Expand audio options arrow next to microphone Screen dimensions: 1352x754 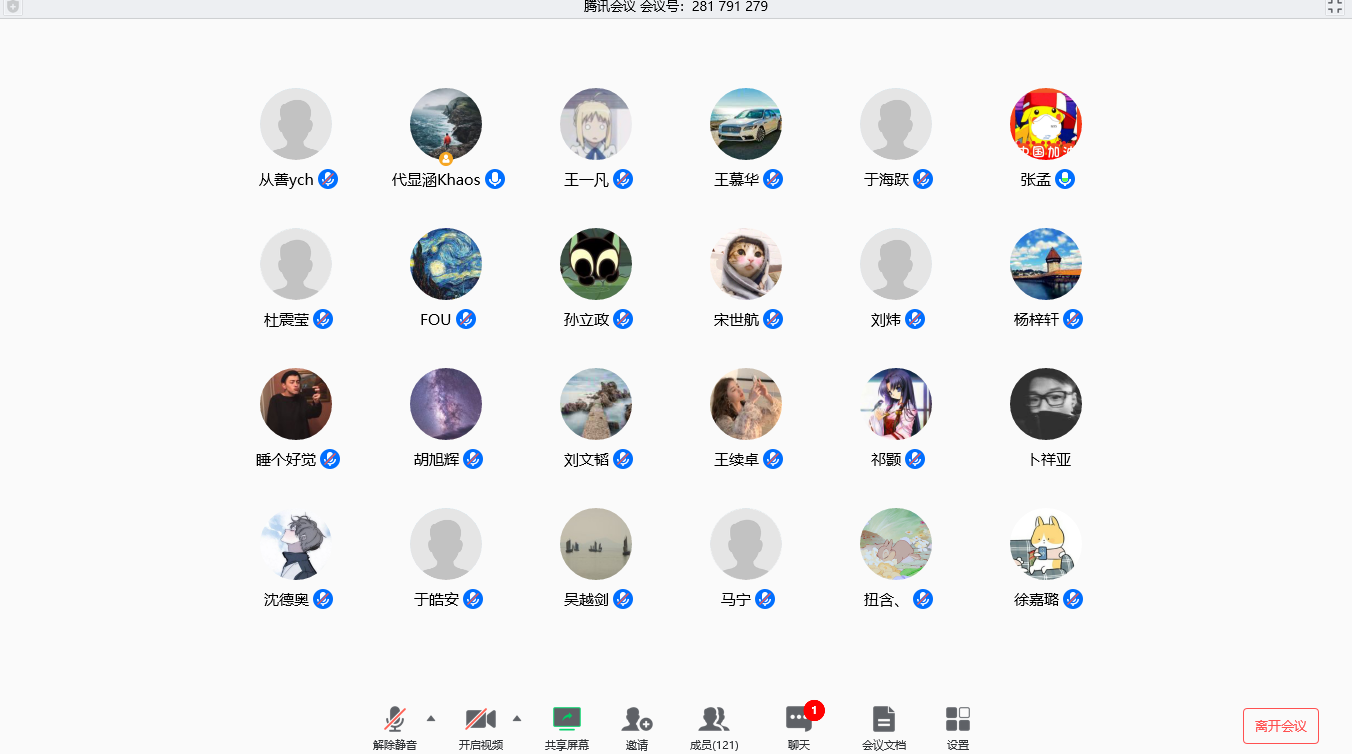tap(431, 718)
